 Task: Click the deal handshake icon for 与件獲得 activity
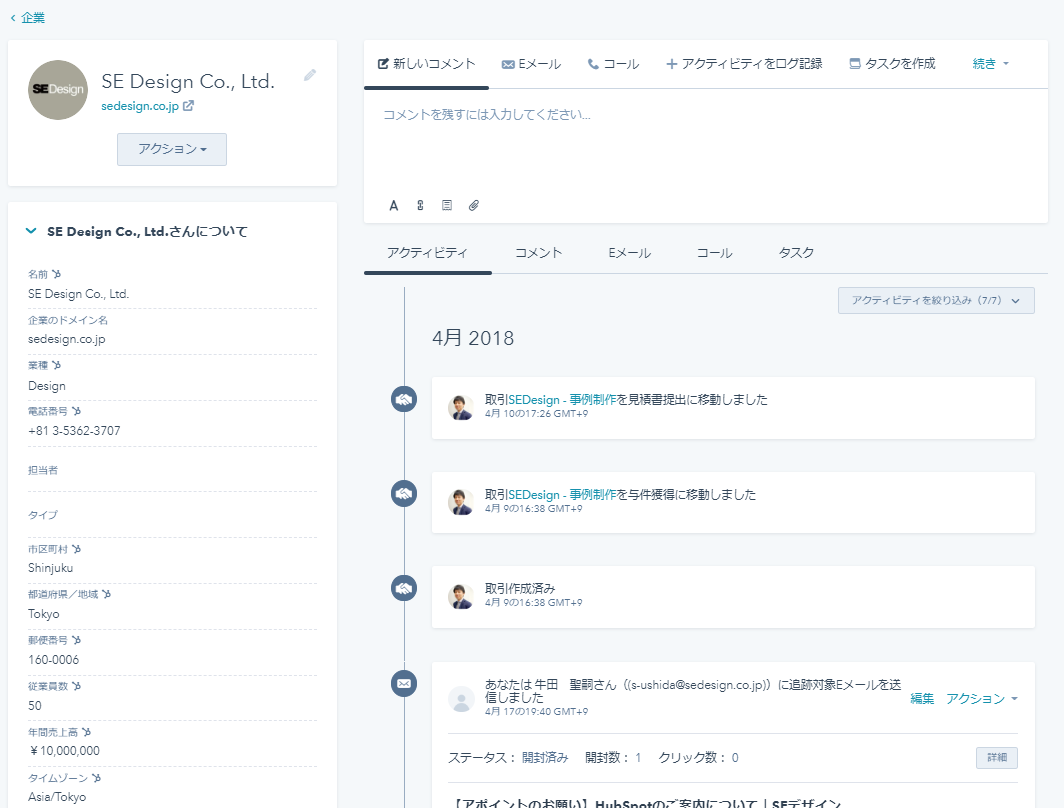(x=404, y=493)
